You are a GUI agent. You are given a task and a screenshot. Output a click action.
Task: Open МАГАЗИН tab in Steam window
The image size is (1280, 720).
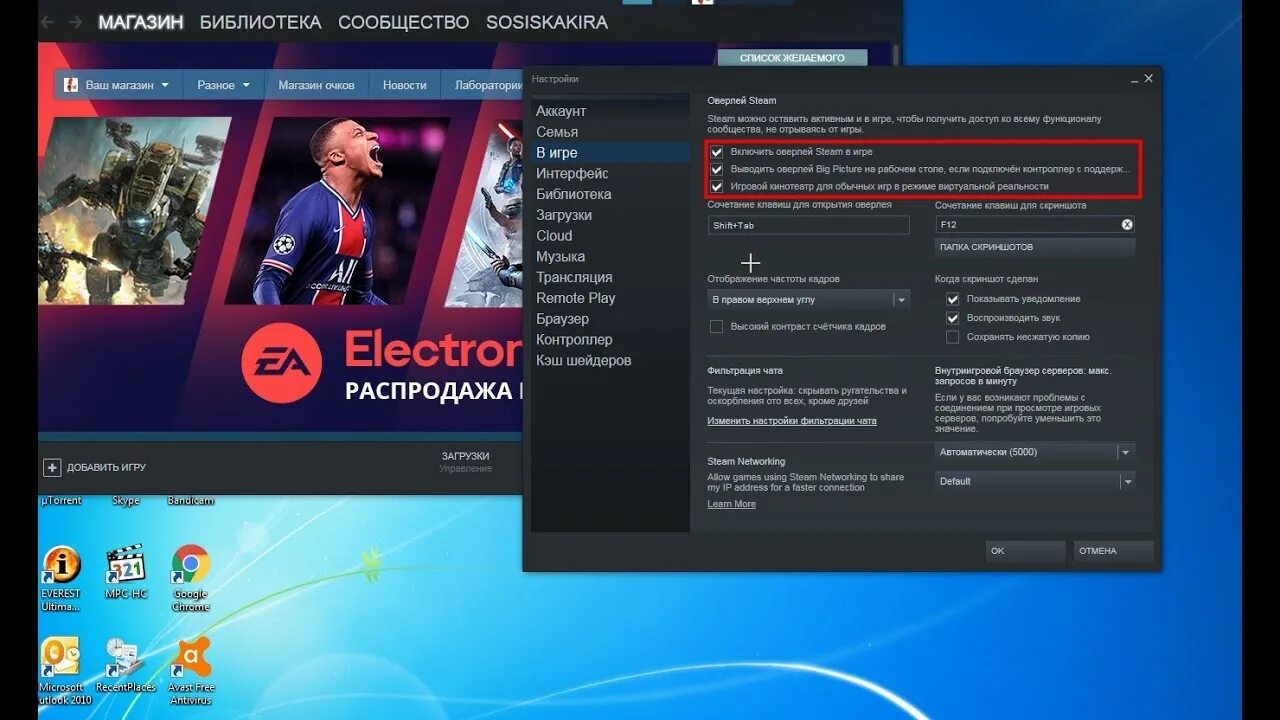pyautogui.click(x=141, y=22)
